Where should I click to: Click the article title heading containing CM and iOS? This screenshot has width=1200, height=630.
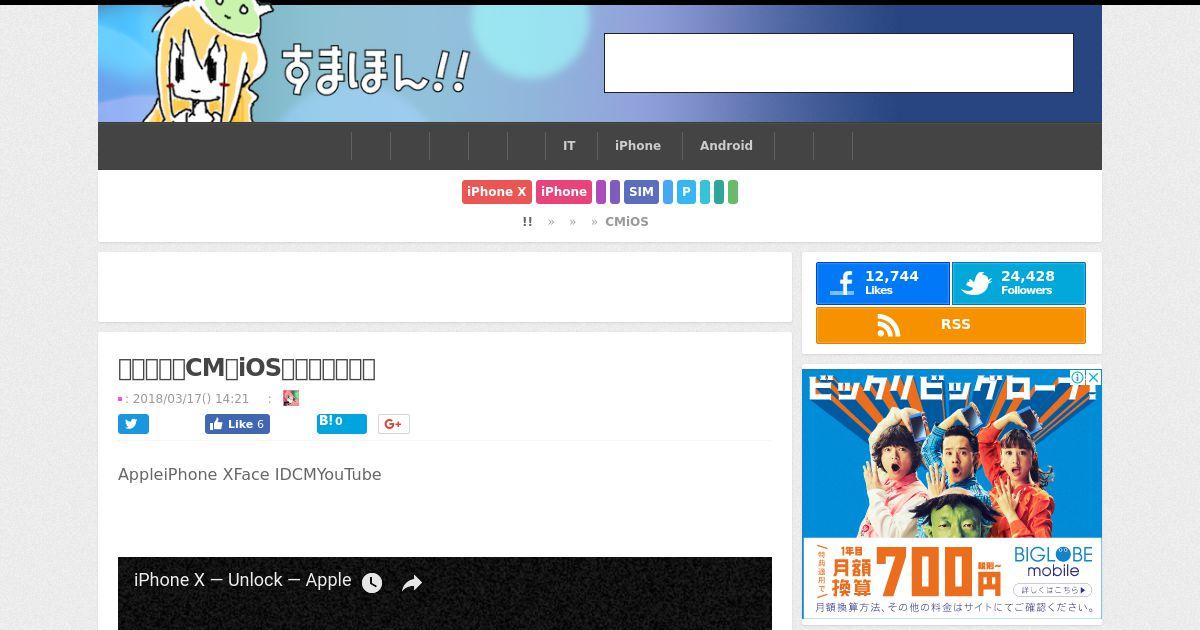click(247, 368)
